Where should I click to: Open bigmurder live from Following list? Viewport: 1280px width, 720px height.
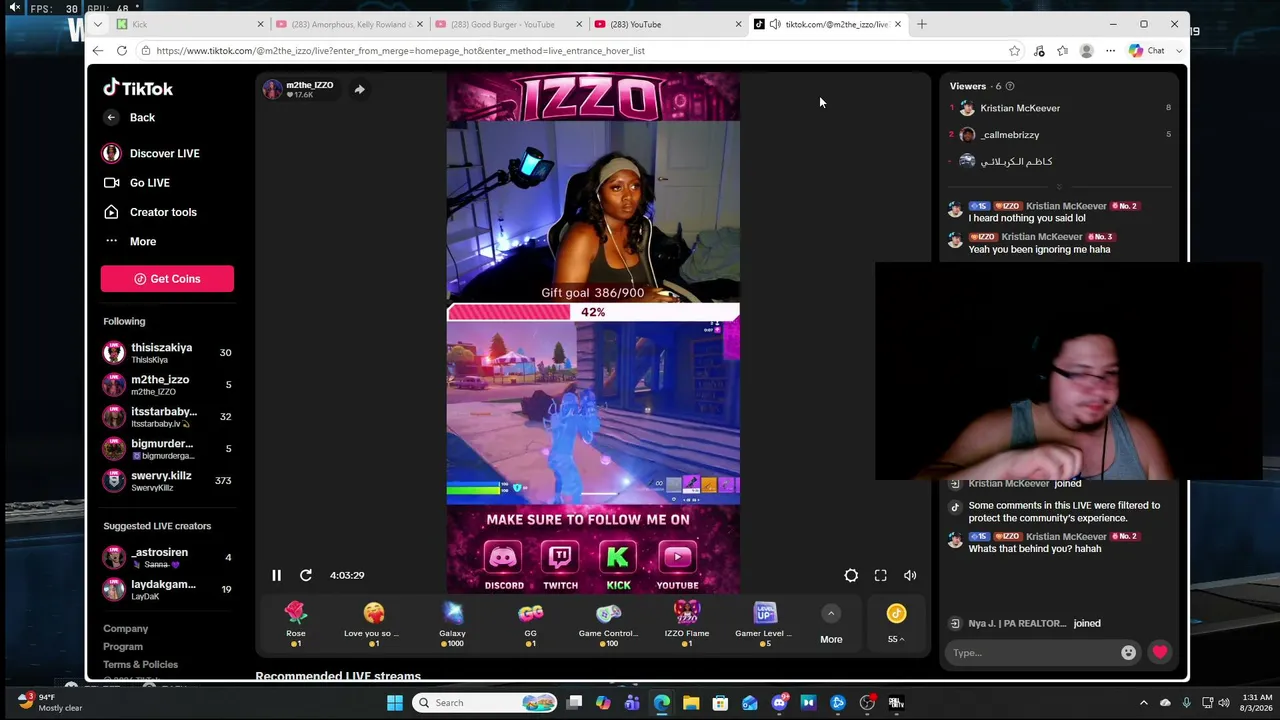167,449
